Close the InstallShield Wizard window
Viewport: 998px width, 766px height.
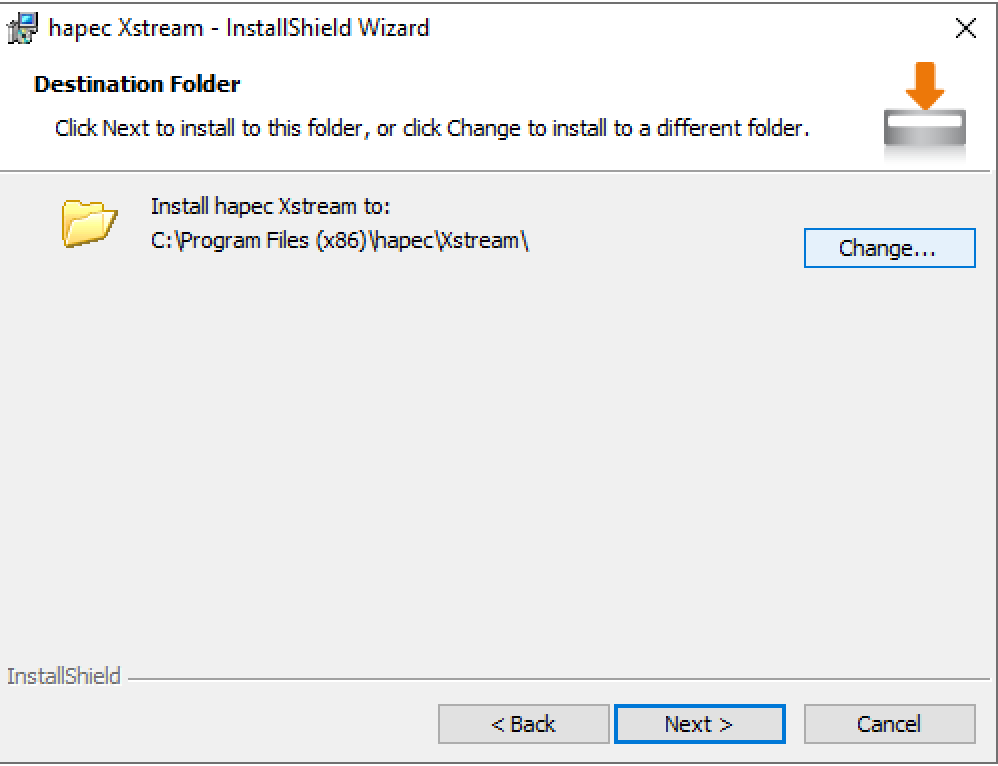965,29
